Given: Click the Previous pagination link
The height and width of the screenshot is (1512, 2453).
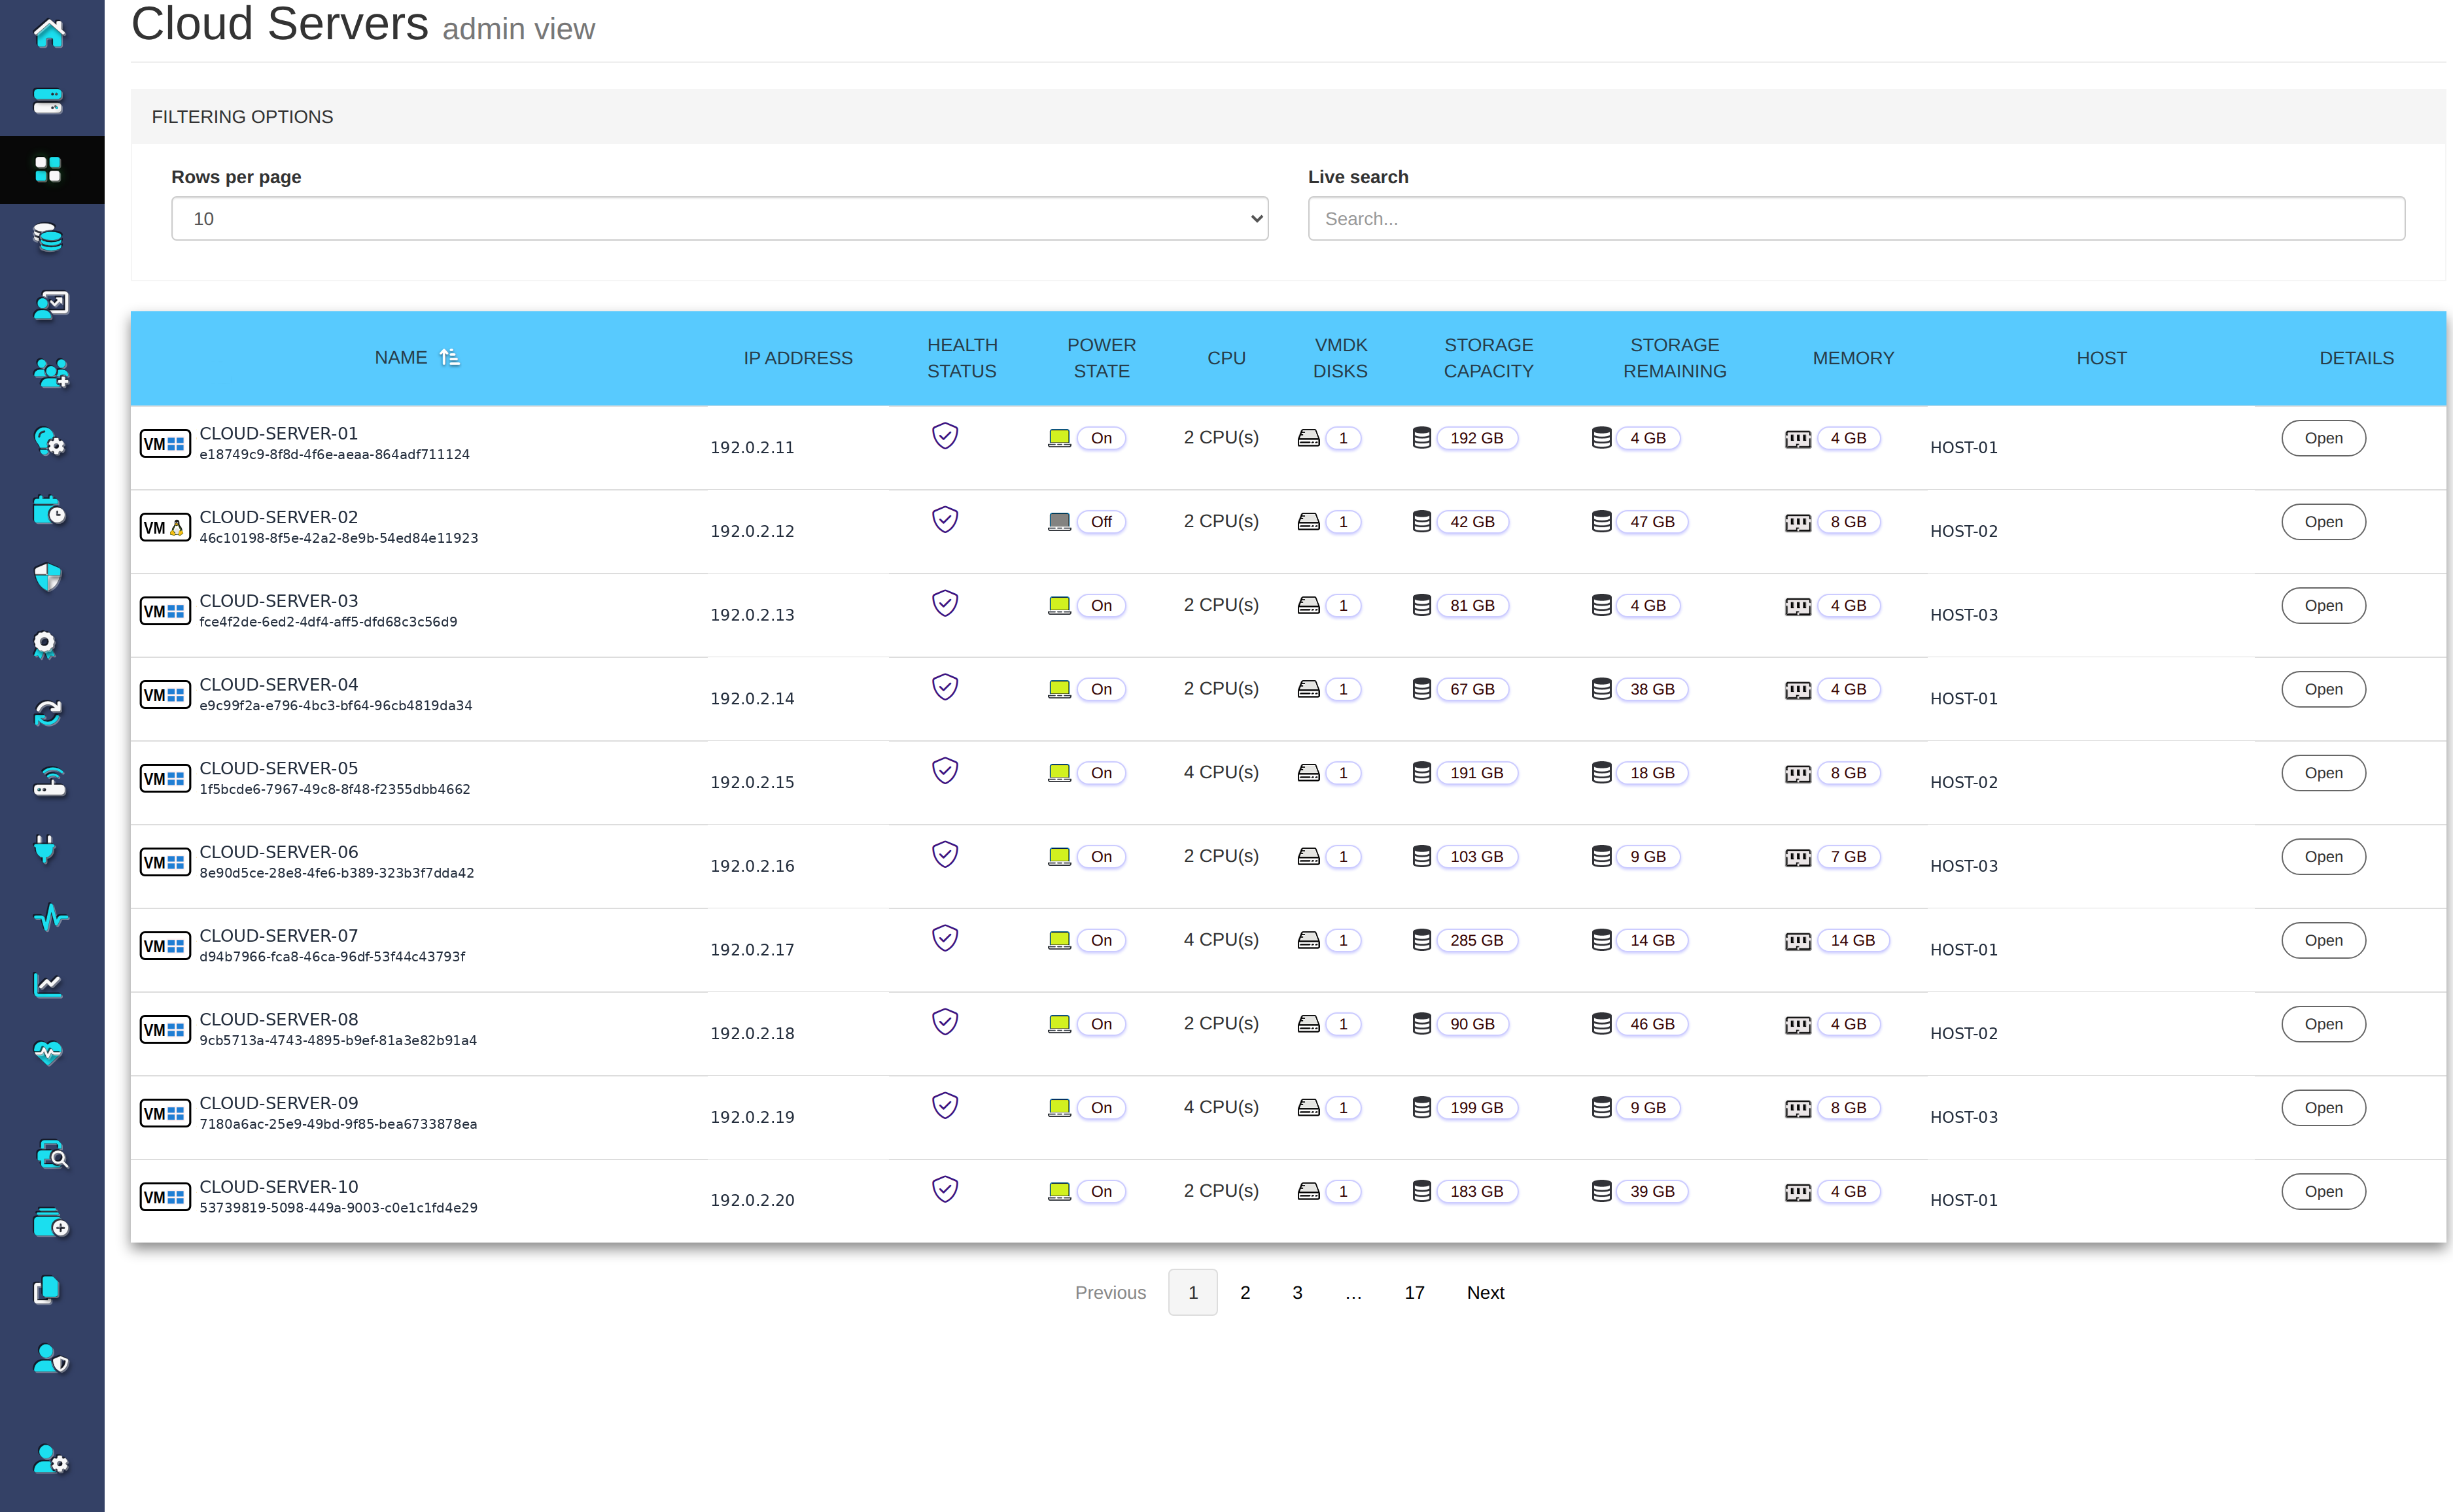Looking at the screenshot, I should pos(1110,1292).
